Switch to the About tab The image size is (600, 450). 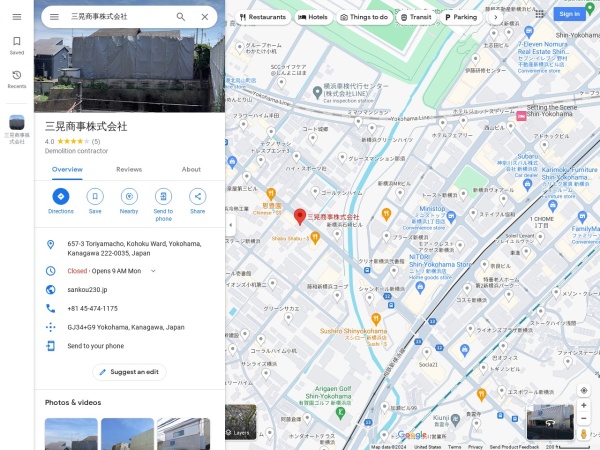point(191,169)
